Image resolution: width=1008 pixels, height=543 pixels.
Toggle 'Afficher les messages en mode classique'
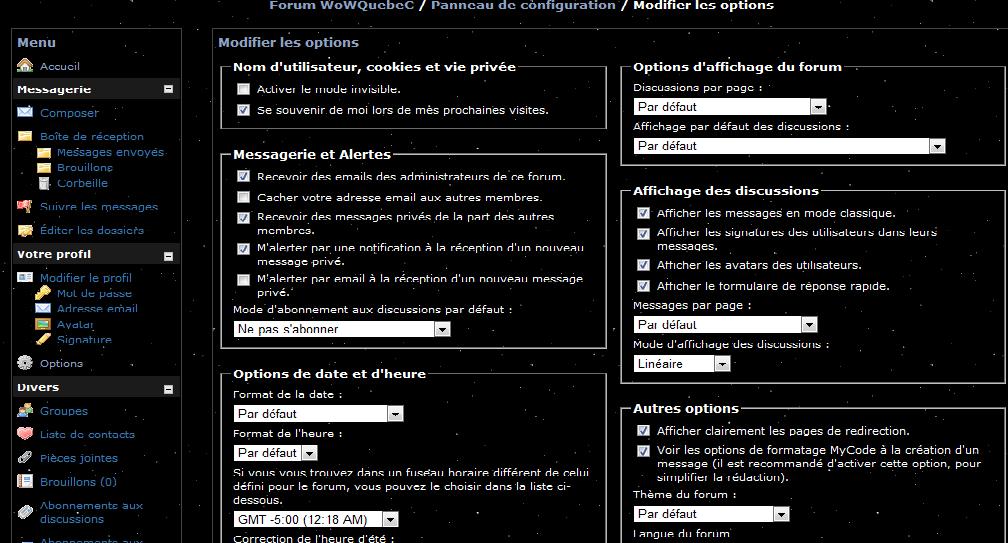click(643, 213)
